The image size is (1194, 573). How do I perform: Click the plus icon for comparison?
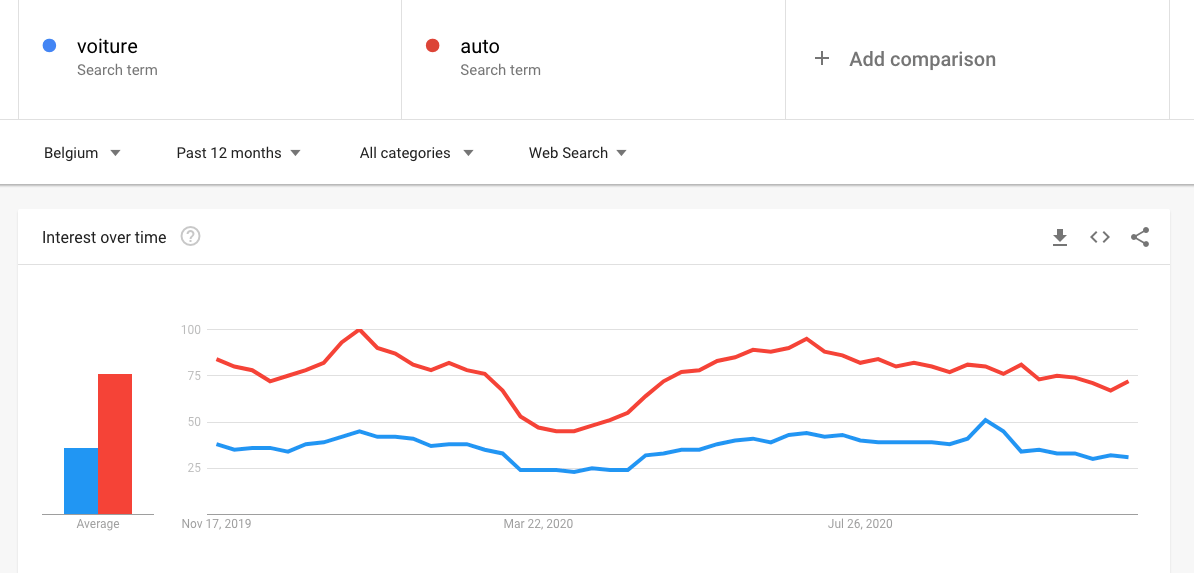[x=822, y=59]
